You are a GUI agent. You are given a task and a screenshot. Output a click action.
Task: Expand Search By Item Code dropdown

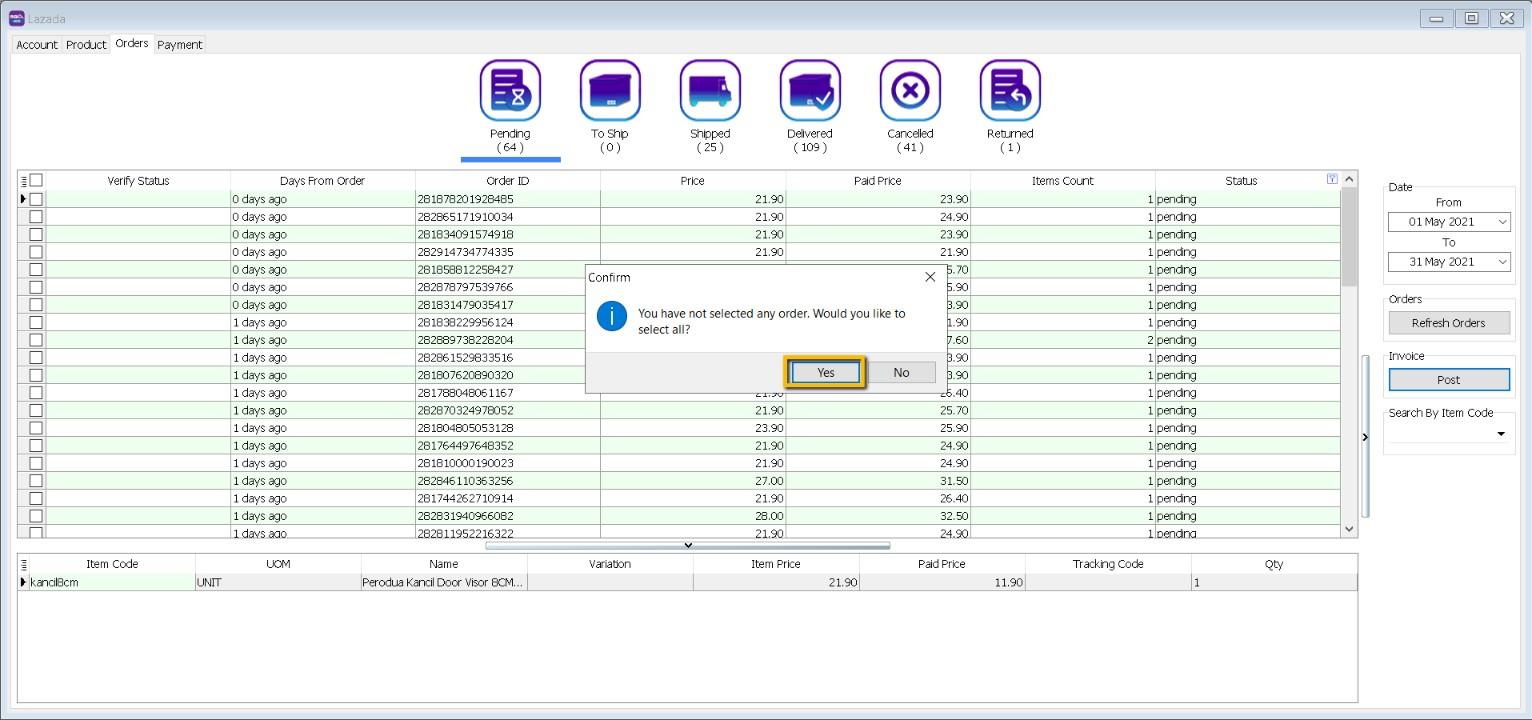1500,434
